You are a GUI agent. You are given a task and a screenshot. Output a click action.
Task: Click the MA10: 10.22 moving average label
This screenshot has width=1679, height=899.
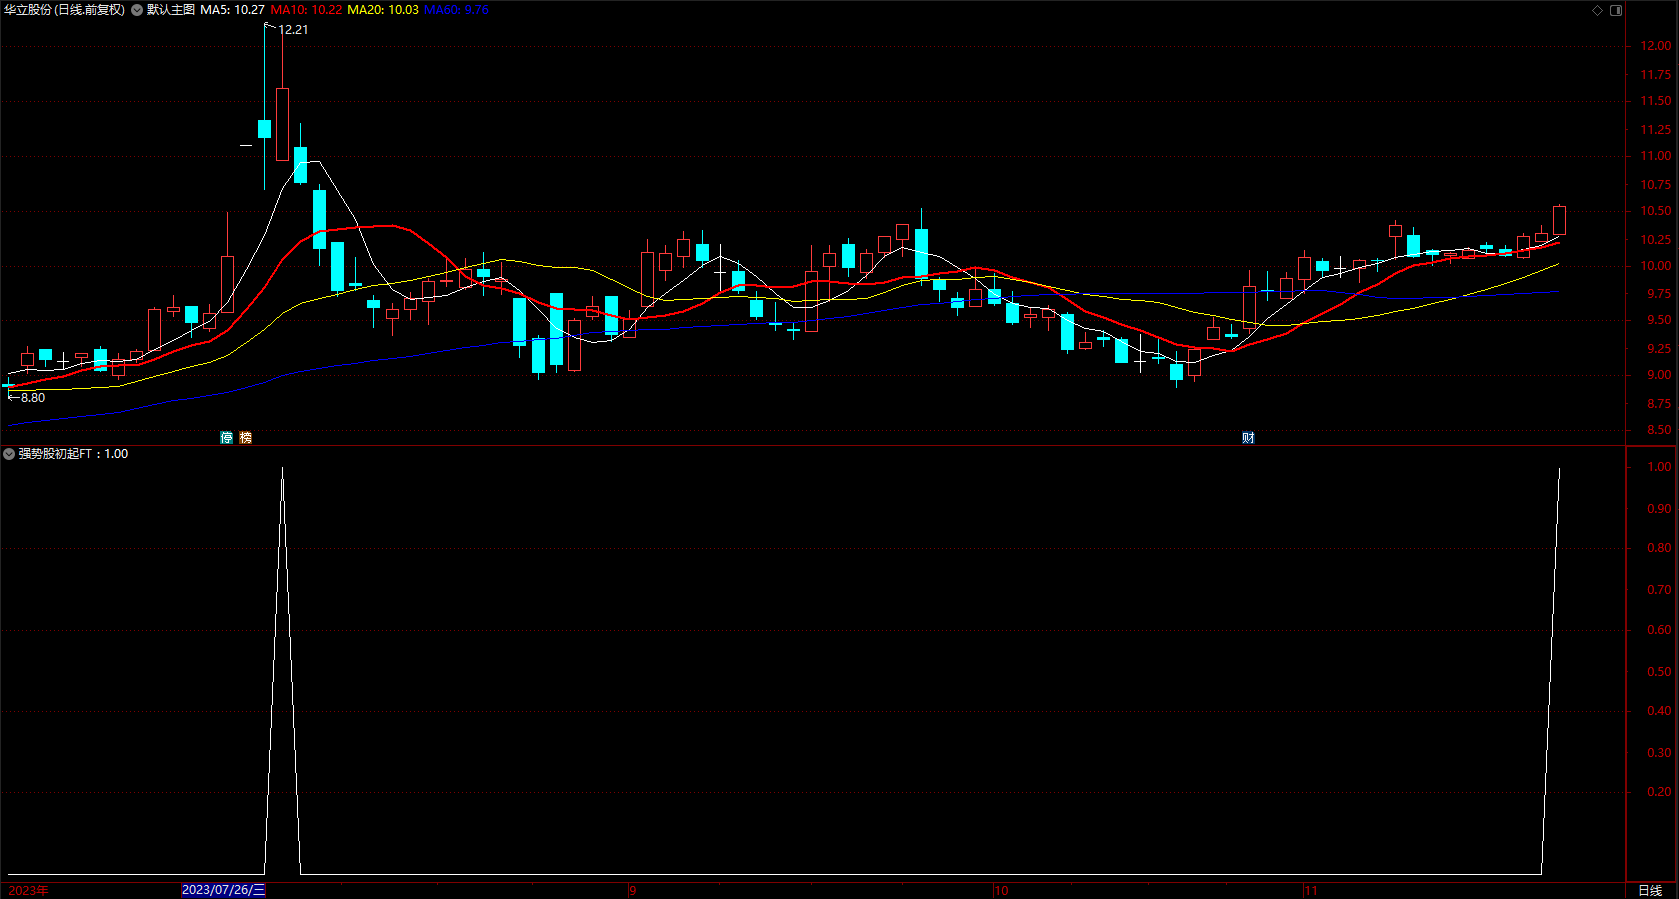[306, 10]
